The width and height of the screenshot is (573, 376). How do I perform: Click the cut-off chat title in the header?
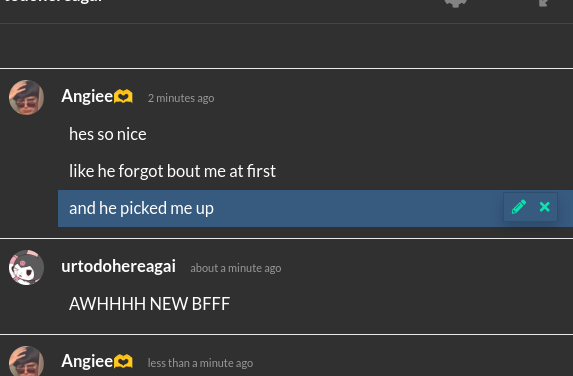[x=54, y=1]
